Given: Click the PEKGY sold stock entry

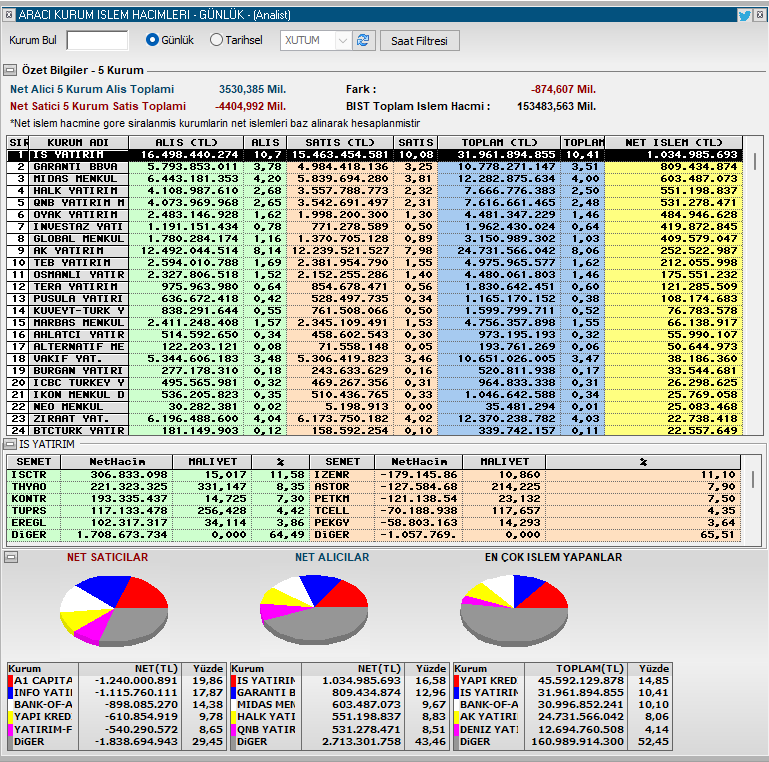Looking at the screenshot, I should tap(525, 523).
